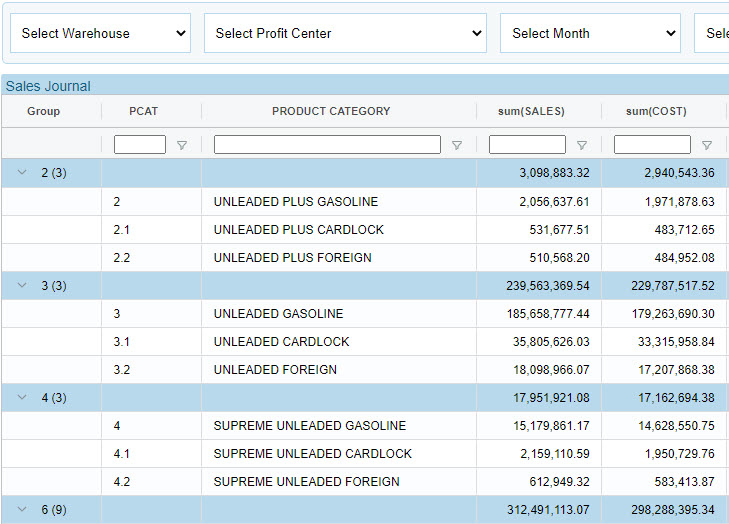Click PCAT cell 2.1

point(121,230)
